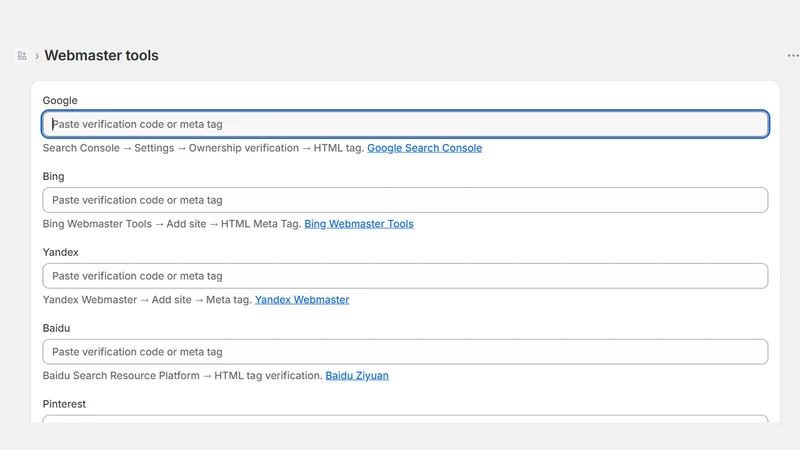Visit the Yandex Webmaster link
Image resolution: width=800 pixels, height=450 pixels.
(302, 299)
